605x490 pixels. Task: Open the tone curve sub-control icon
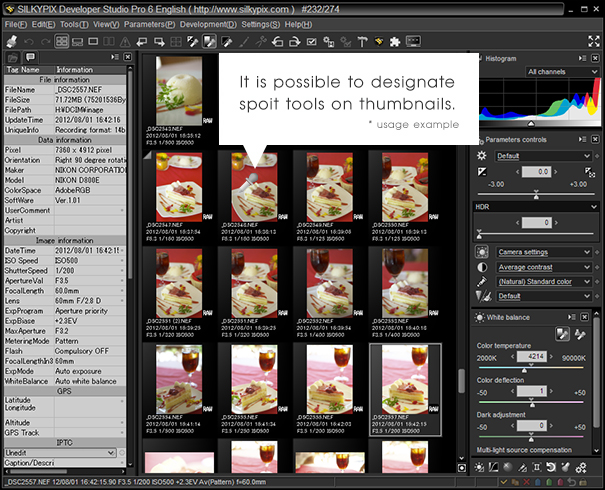(493, 468)
